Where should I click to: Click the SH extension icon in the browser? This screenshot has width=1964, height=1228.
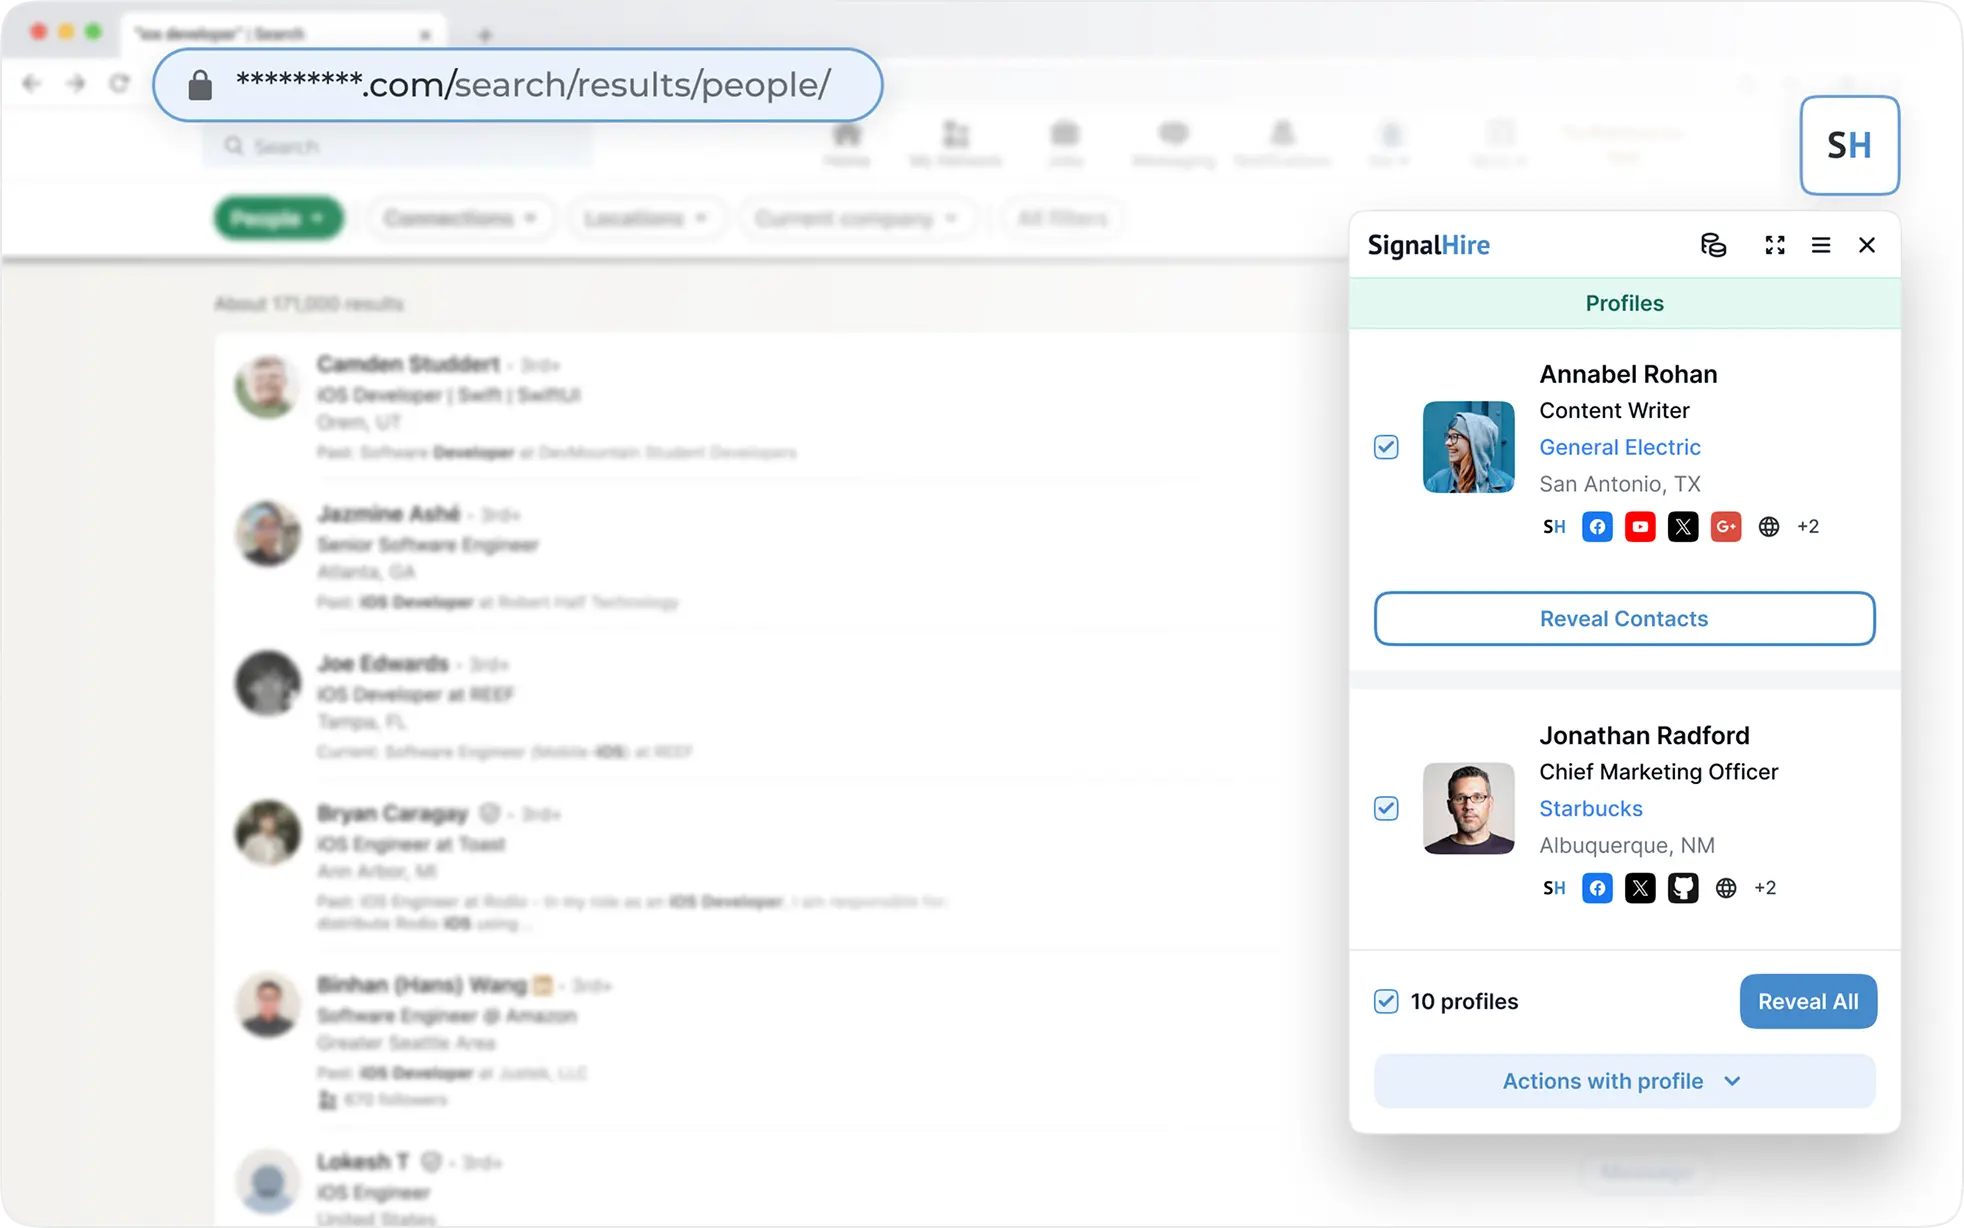[x=1849, y=145]
